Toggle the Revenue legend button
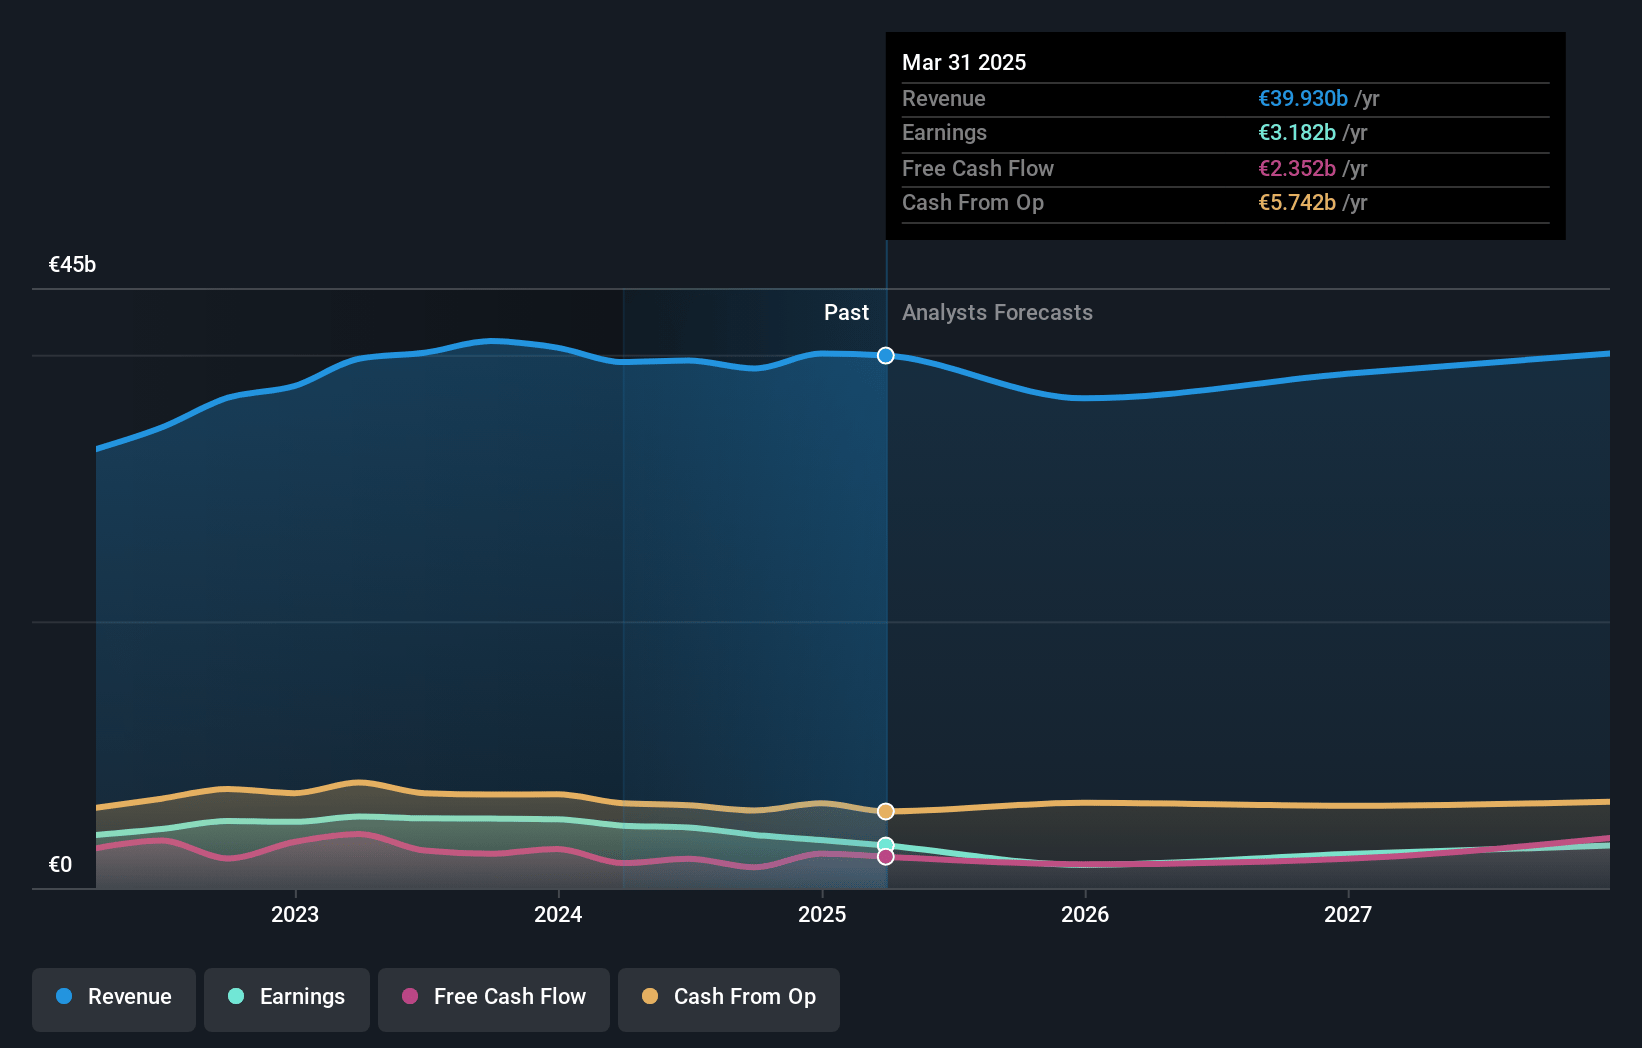1642x1048 pixels. click(x=114, y=998)
